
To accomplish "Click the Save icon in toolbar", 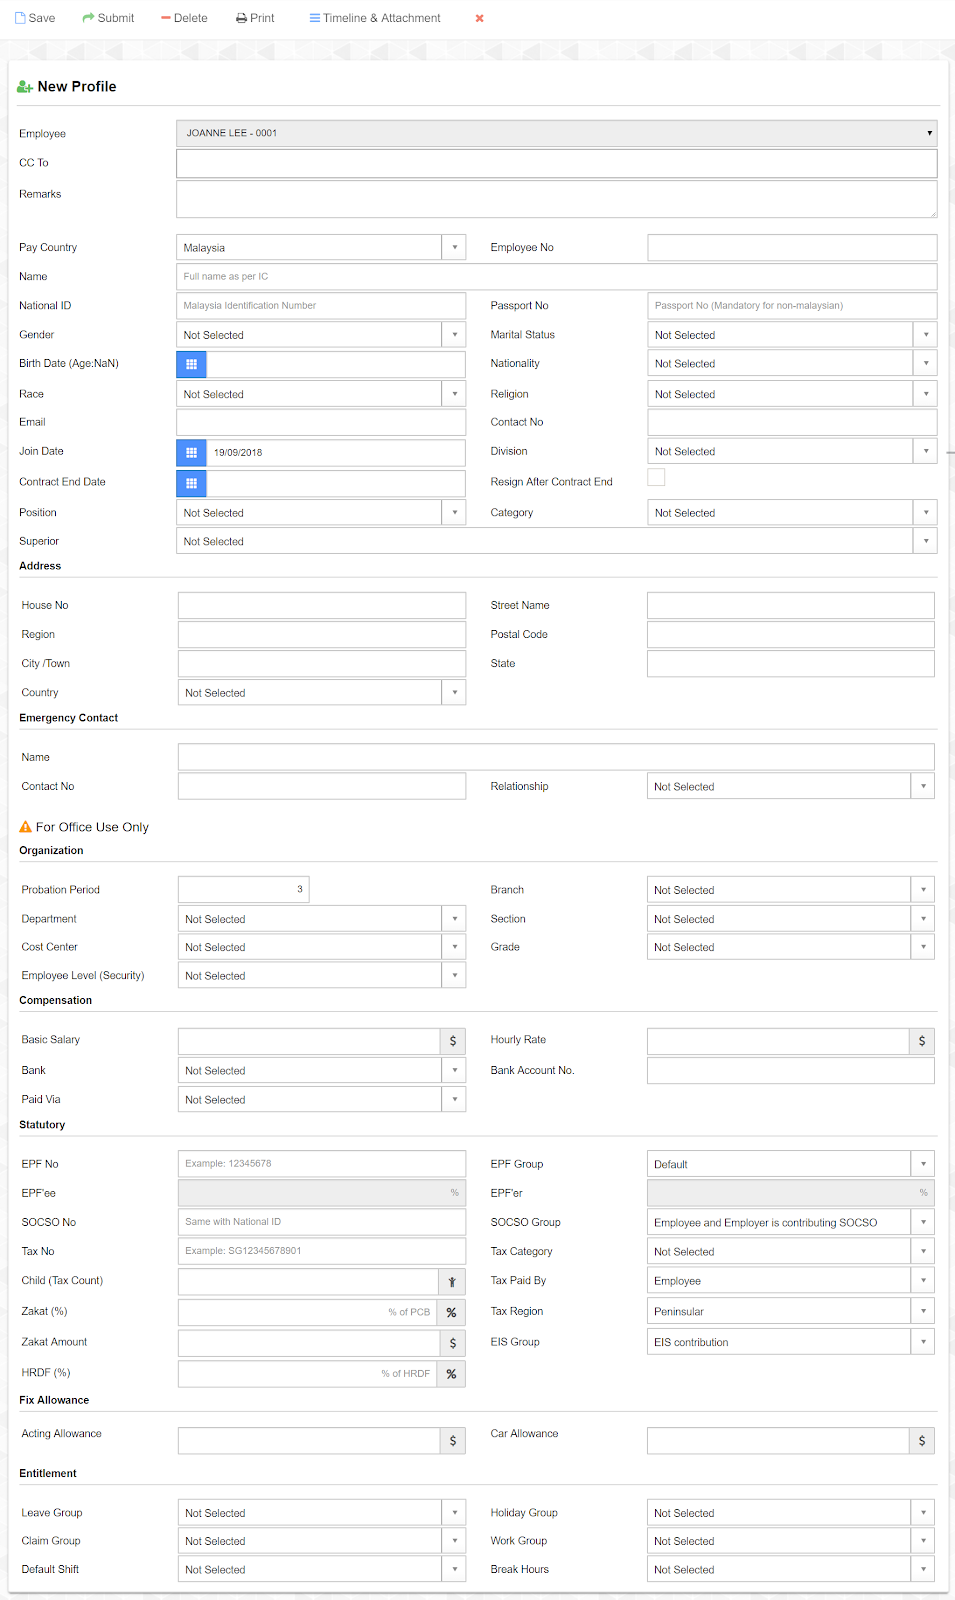I will click(x=21, y=18).
